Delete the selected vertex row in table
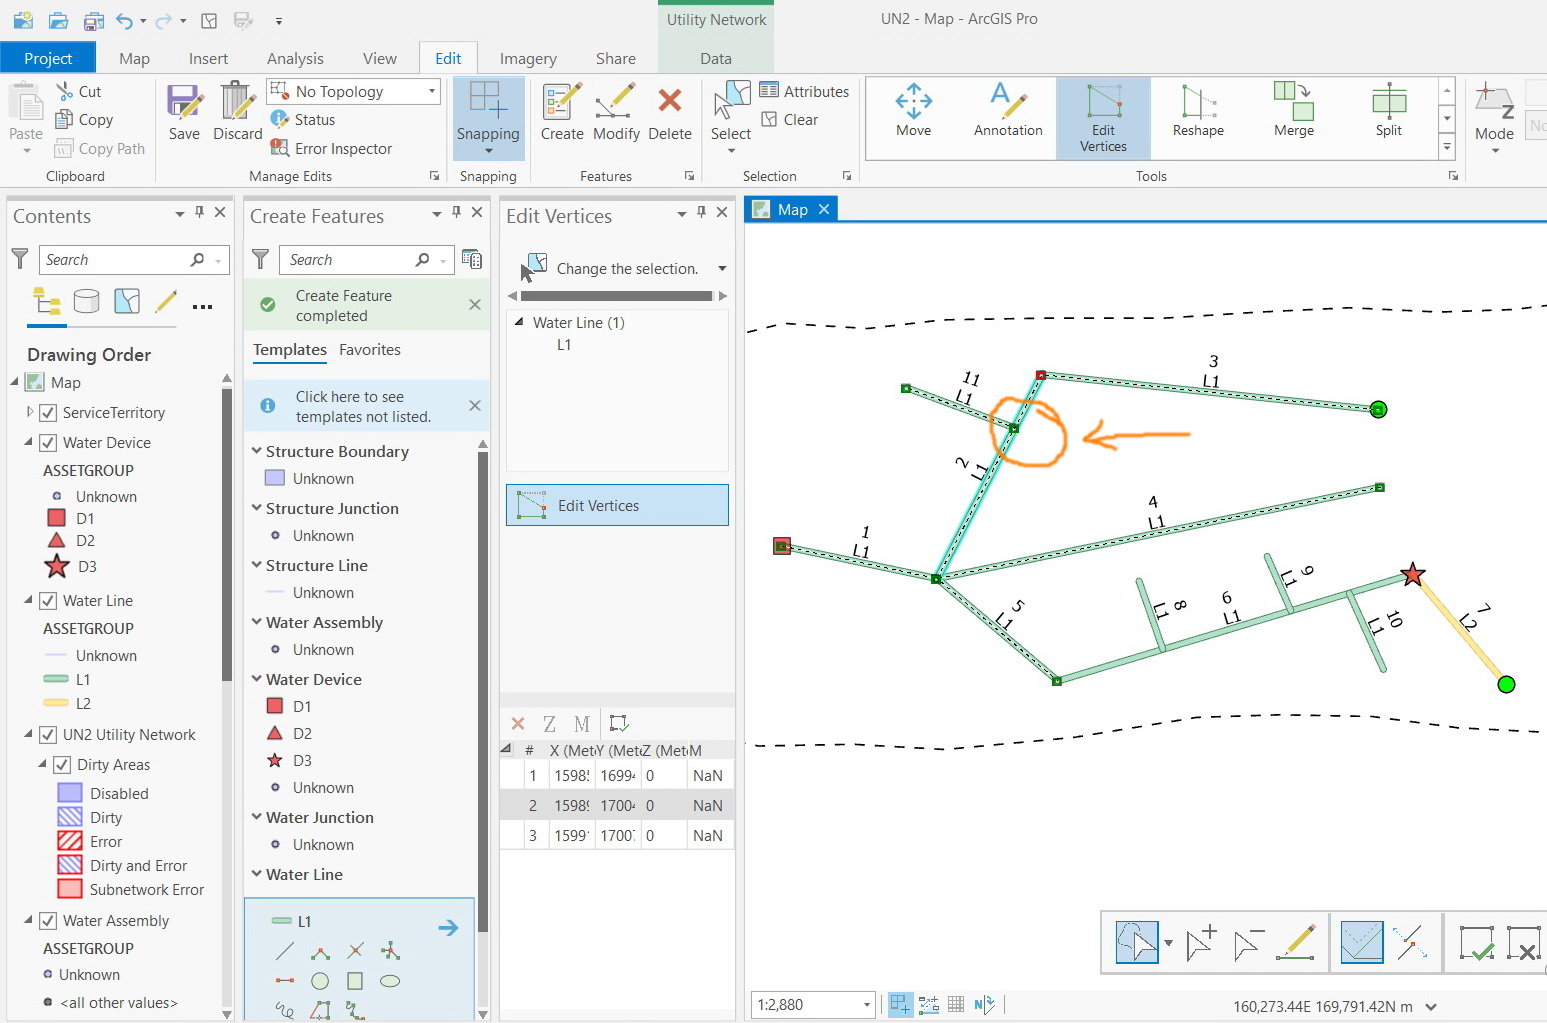This screenshot has width=1547, height=1023. [518, 724]
